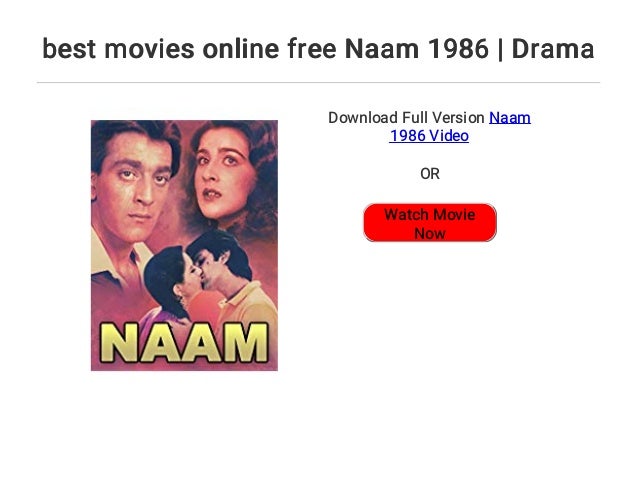This screenshot has height=479, width=638.
Task: Select the yellow NAAM title on poster
Action: (184, 342)
